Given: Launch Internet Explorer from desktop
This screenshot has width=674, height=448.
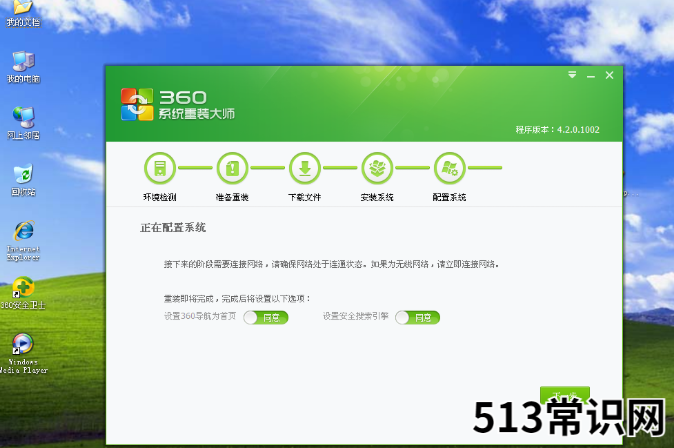Looking at the screenshot, I should [x=23, y=241].
